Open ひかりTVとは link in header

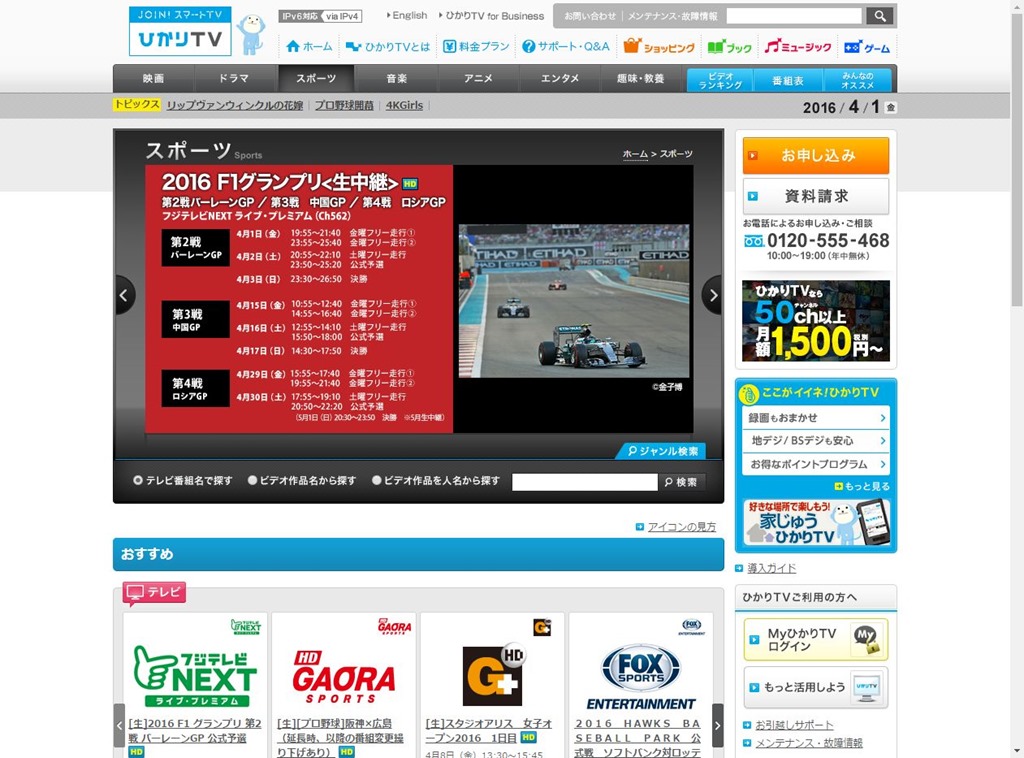pos(388,46)
